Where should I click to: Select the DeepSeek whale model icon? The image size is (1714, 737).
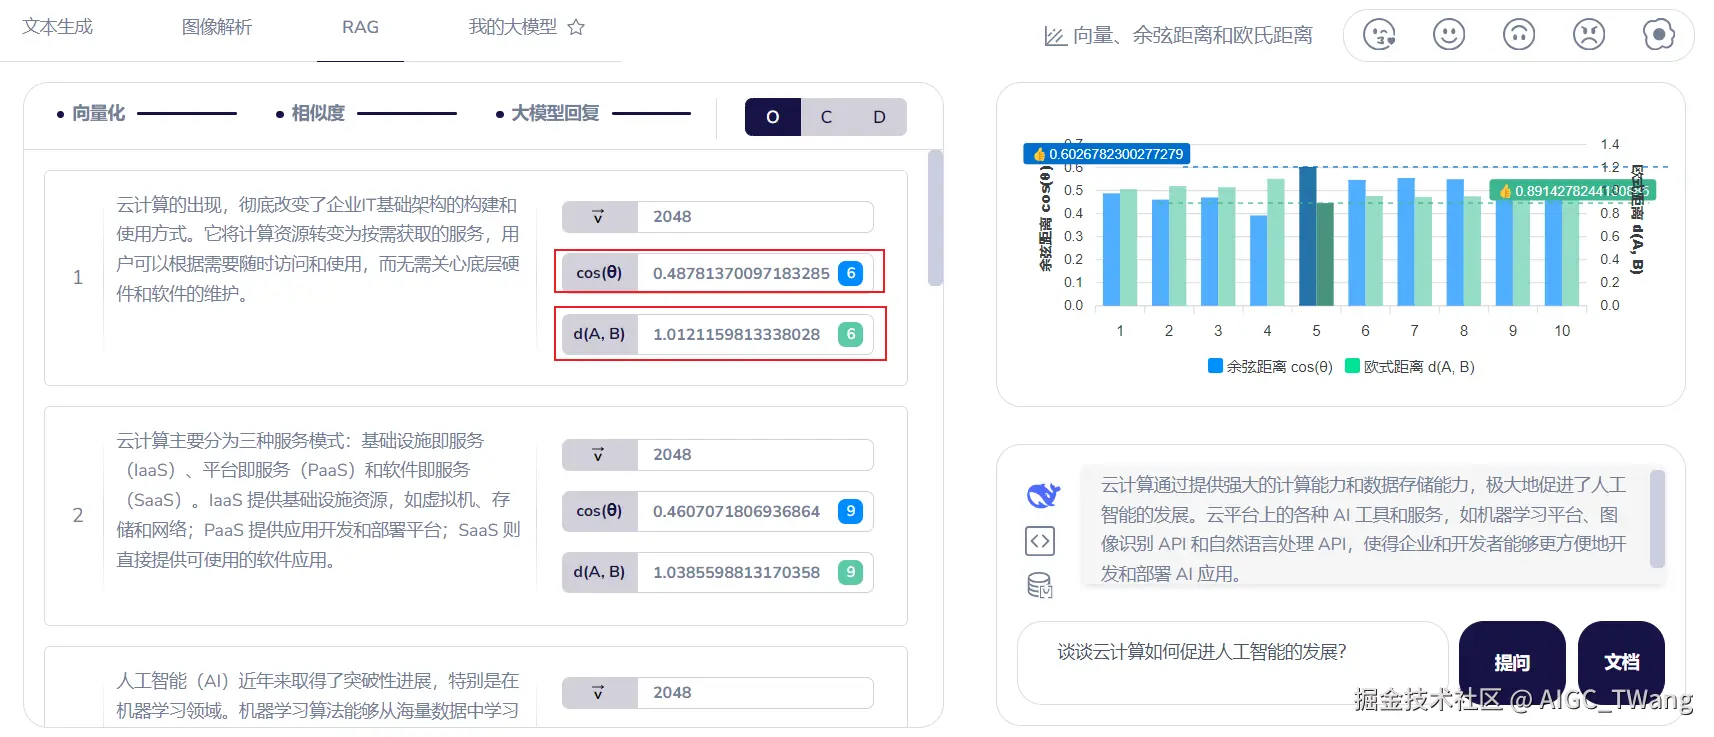pyautogui.click(x=1042, y=495)
